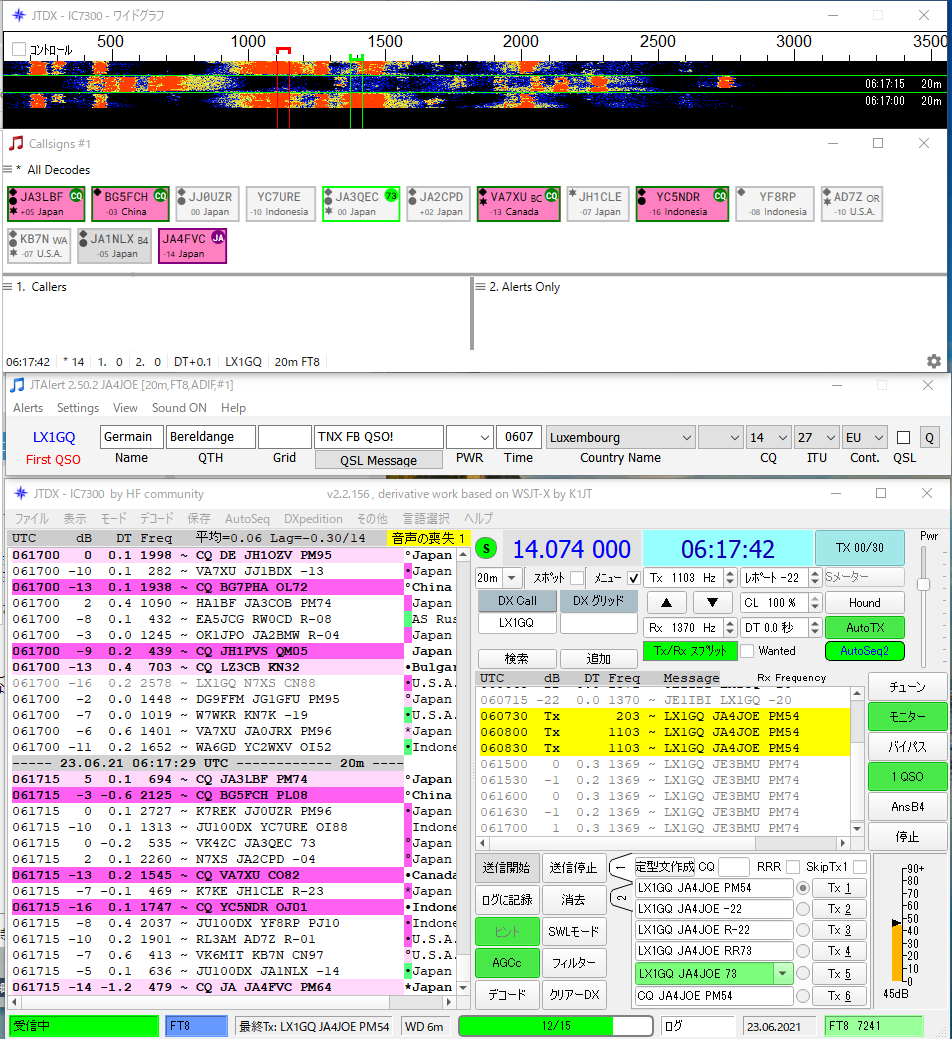
Task: Select radio button for LX1GQ JA4JOE RR73
Action: pyautogui.click(x=803, y=951)
